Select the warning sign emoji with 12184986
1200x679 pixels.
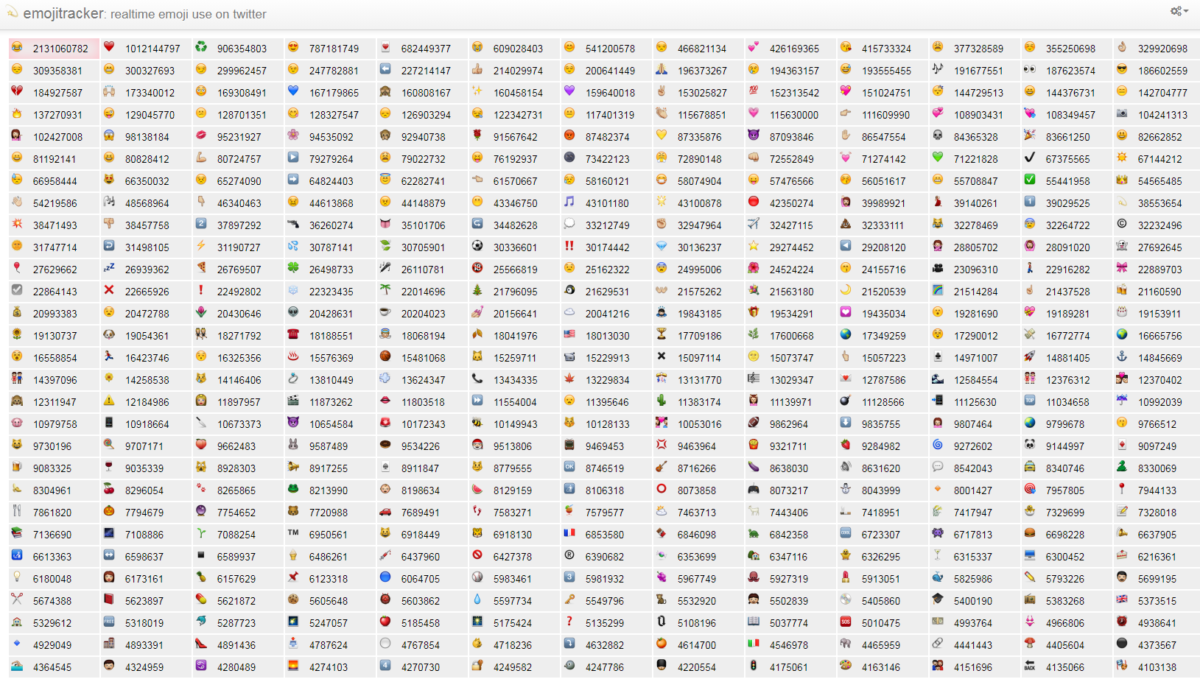click(109, 400)
